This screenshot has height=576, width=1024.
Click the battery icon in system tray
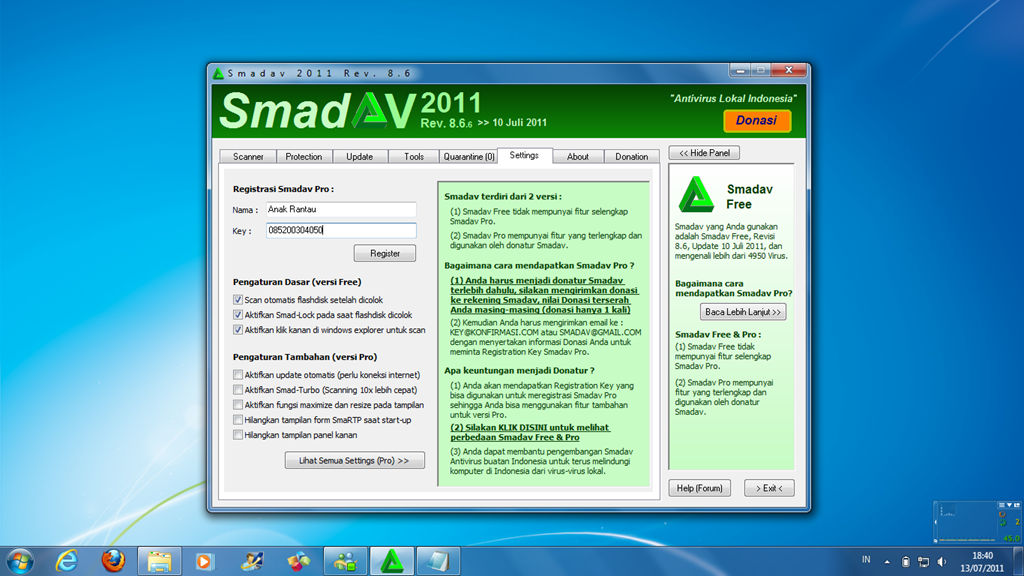click(x=906, y=562)
